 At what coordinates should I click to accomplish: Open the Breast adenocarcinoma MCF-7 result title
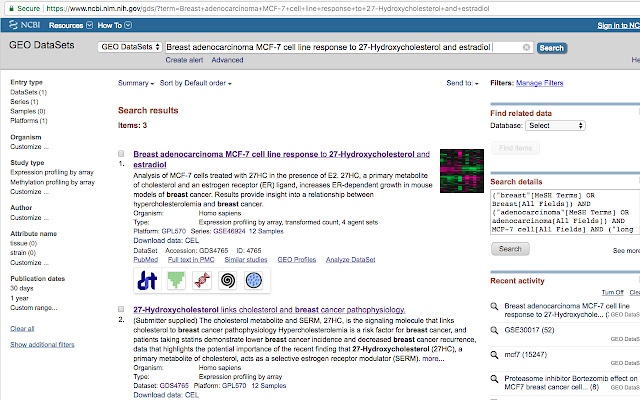point(281,159)
